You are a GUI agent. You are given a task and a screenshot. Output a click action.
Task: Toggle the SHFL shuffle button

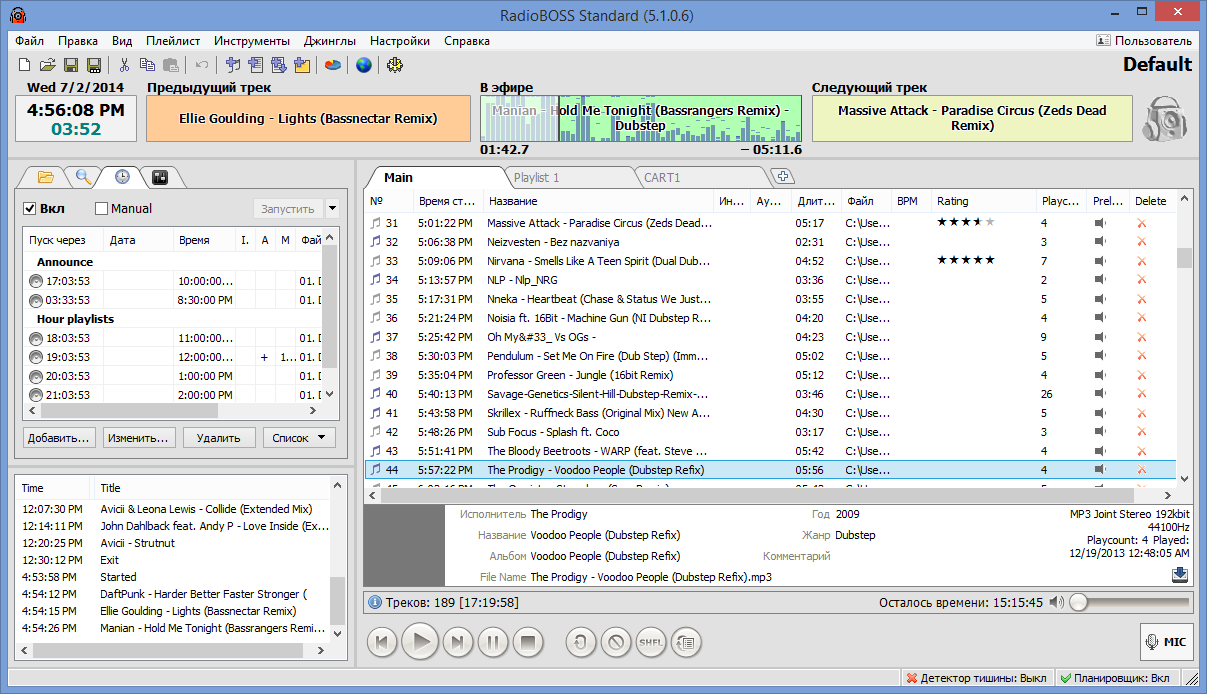point(651,641)
